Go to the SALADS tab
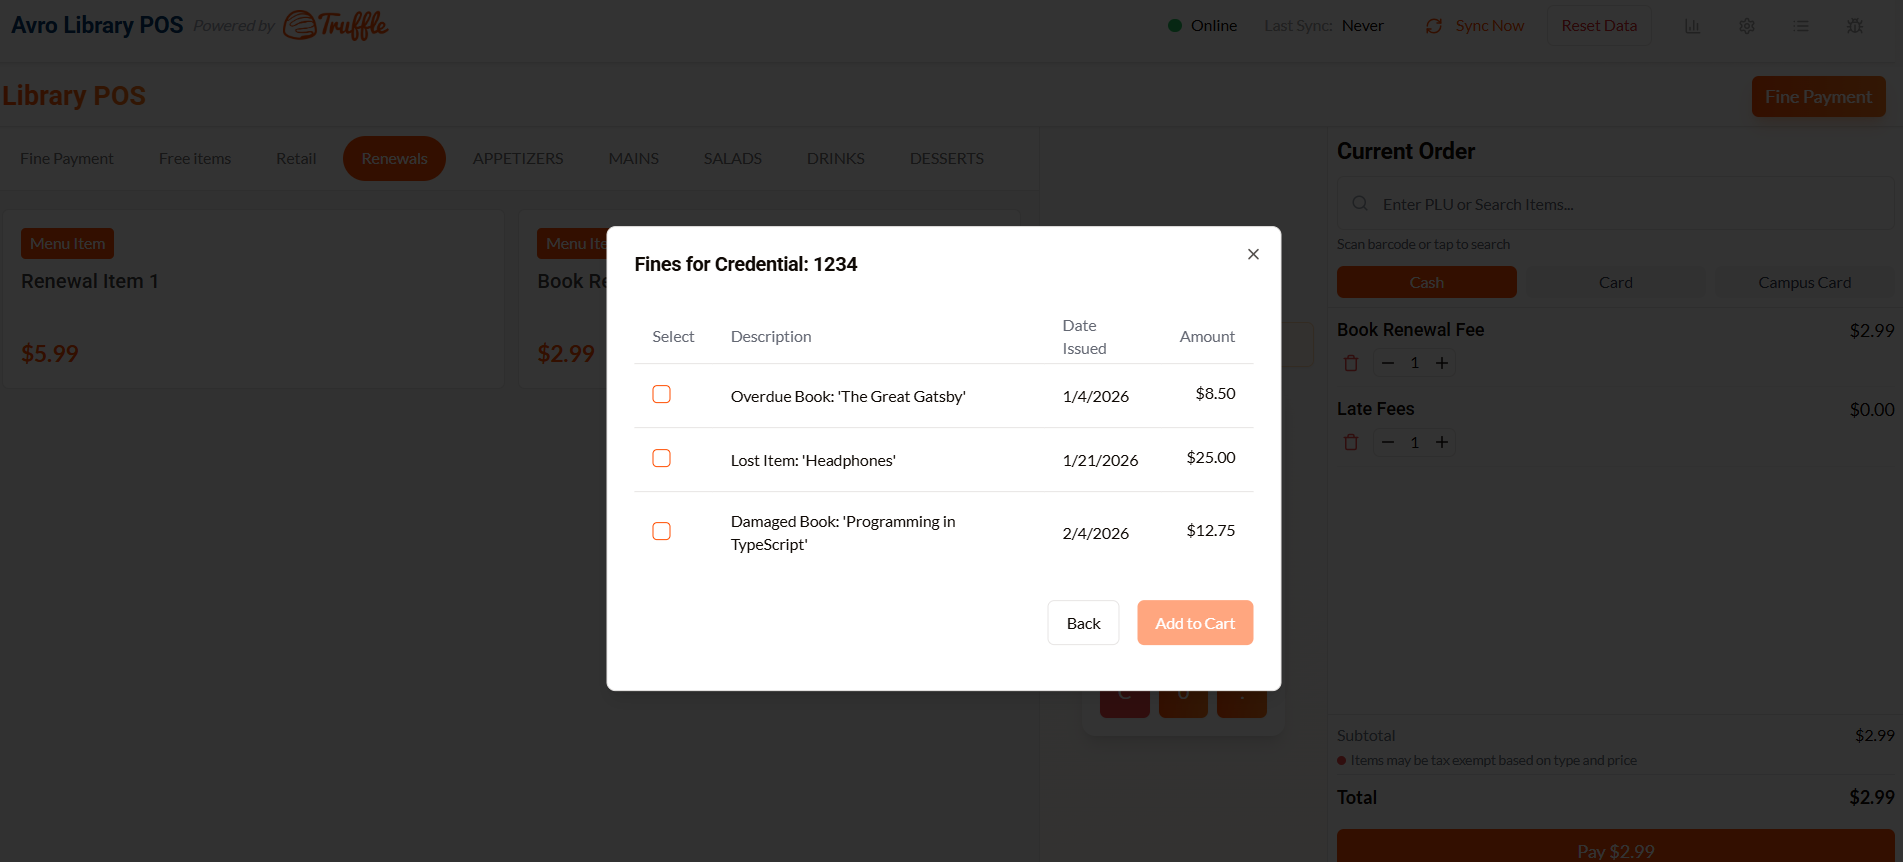The height and width of the screenshot is (862, 1903). coord(733,158)
